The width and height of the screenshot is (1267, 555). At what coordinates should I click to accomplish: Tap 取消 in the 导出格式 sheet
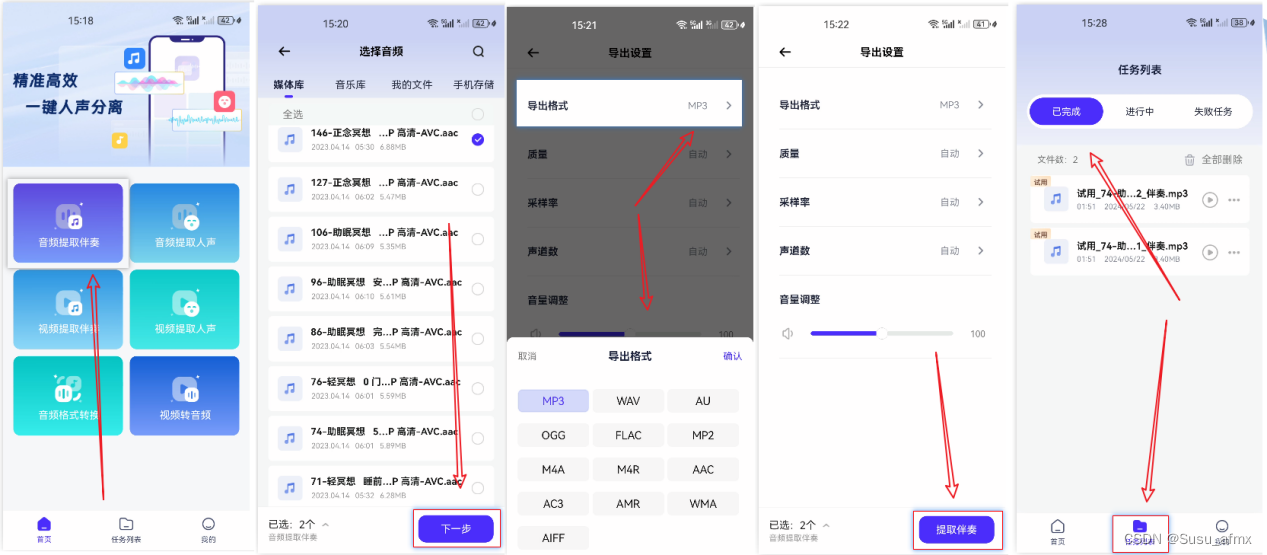point(527,356)
